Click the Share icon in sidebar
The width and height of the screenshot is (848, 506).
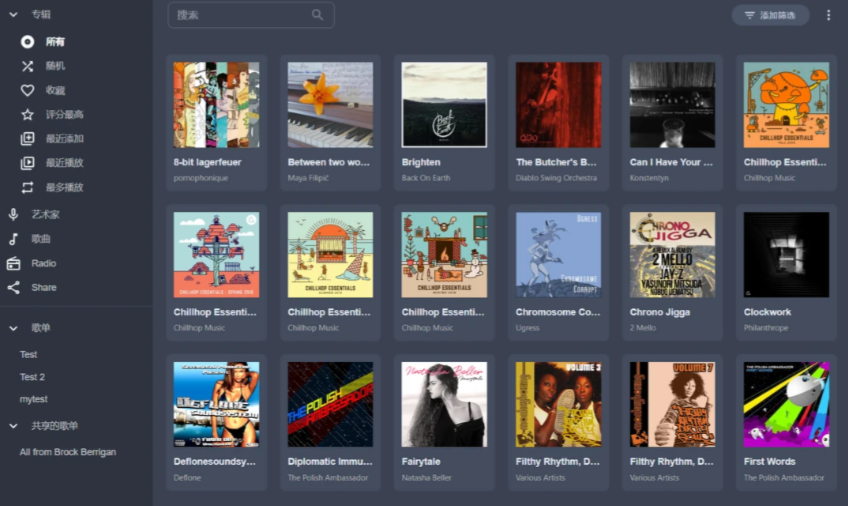pos(14,287)
